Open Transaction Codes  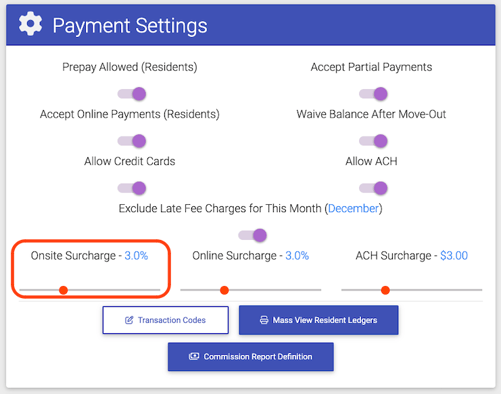click(x=166, y=320)
